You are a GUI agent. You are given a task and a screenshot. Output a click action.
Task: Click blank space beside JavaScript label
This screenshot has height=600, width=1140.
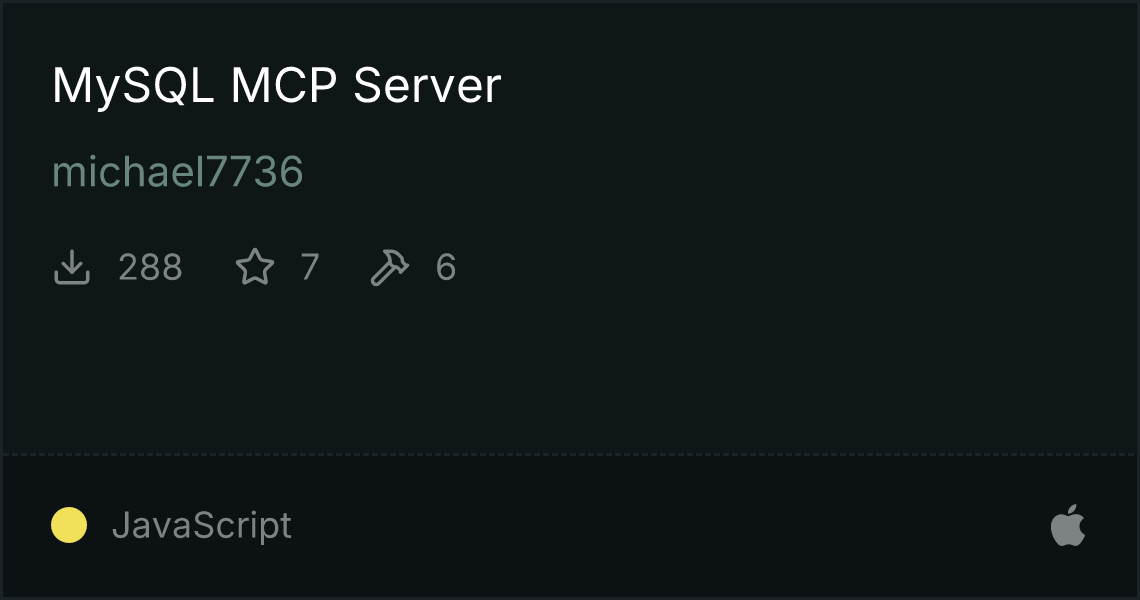point(654,525)
